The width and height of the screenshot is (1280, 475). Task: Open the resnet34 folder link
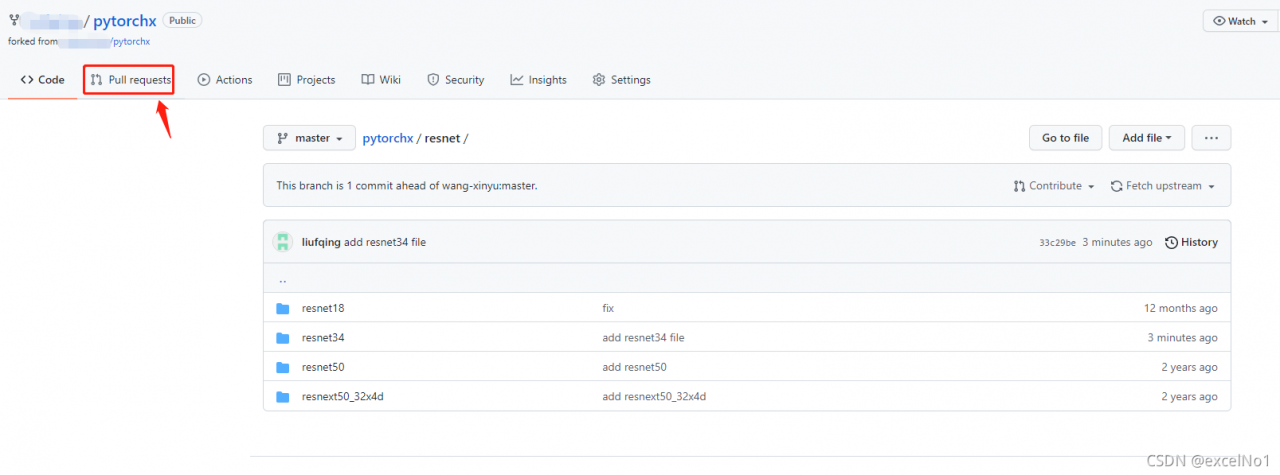(323, 338)
